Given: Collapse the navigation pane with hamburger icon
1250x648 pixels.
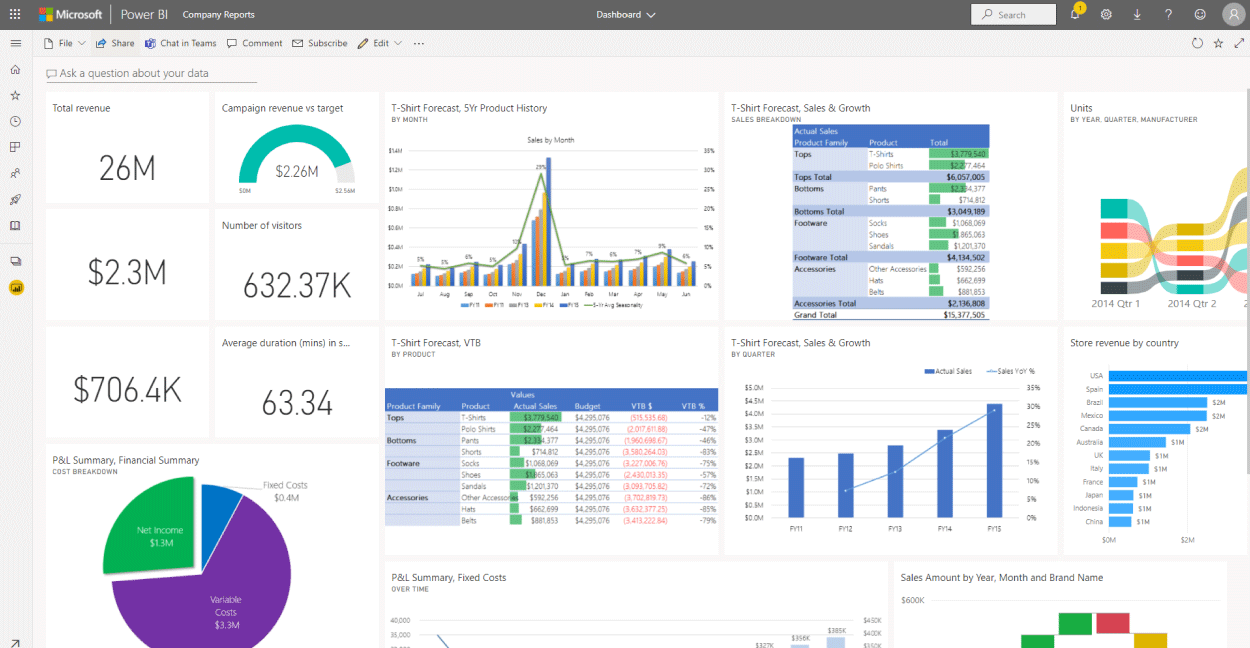Looking at the screenshot, I should pyautogui.click(x=15, y=43).
